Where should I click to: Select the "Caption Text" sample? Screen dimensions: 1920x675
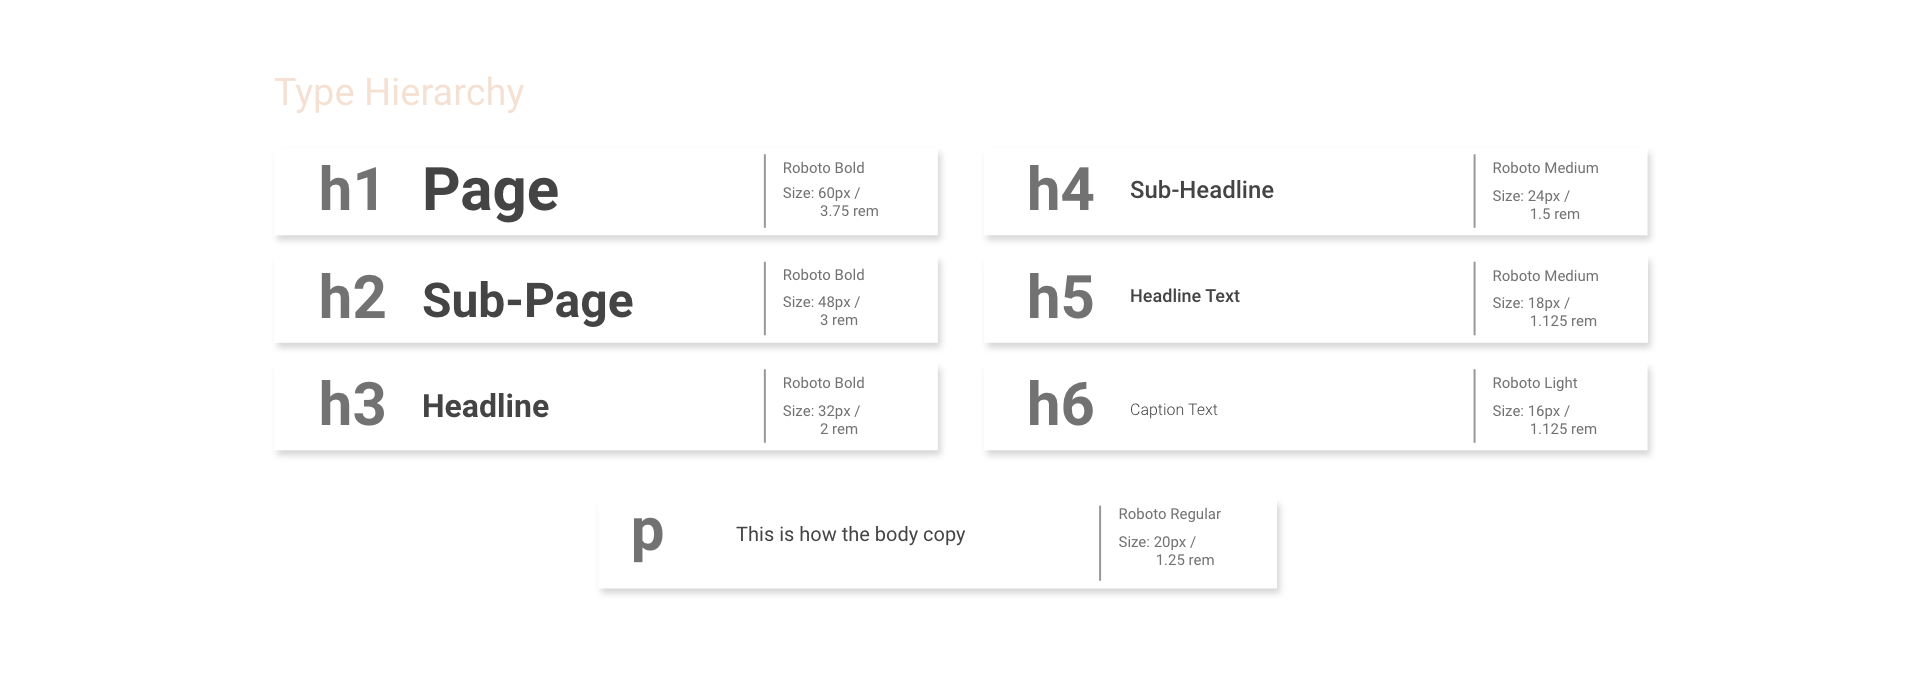coord(1173,410)
